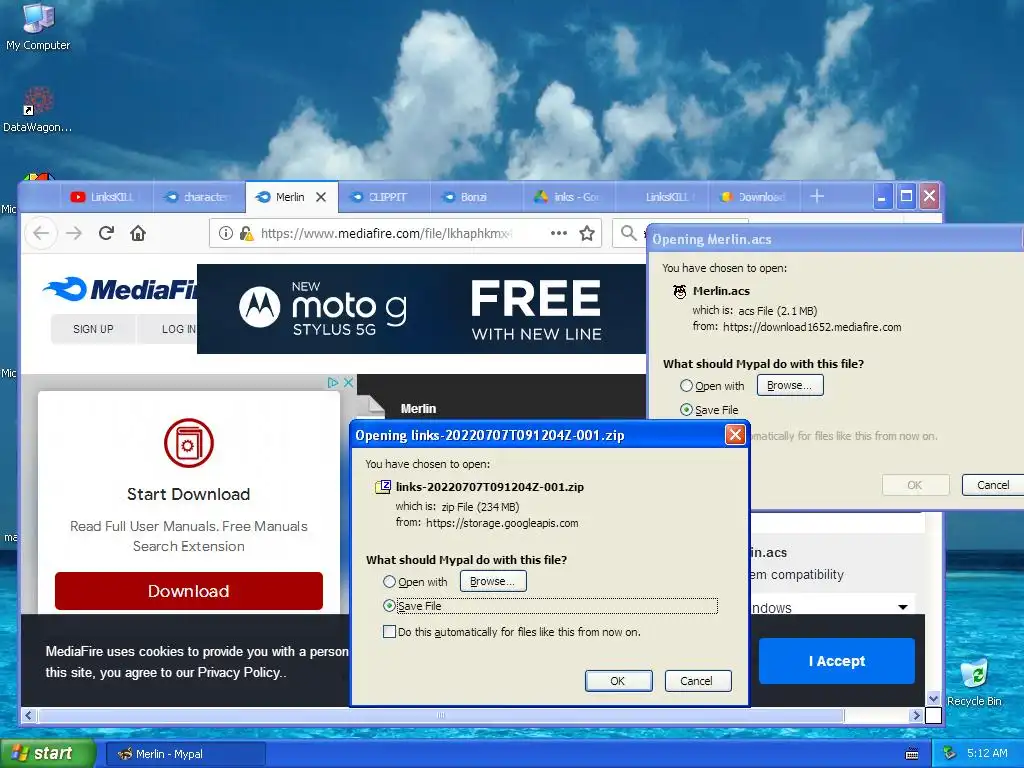
Task: Show site information icon in address bar
Action: (x=225, y=233)
